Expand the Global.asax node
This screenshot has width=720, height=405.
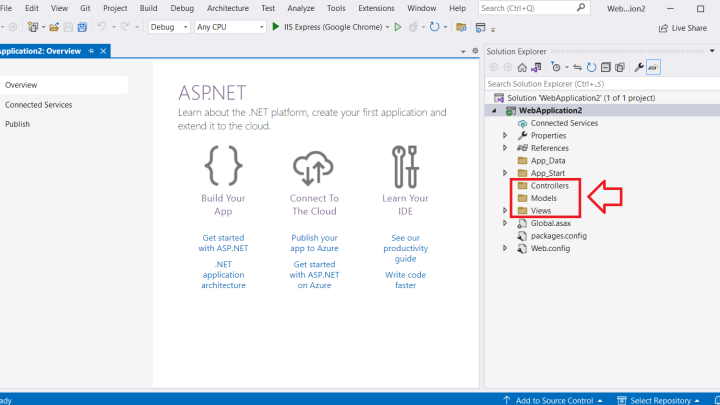pos(505,223)
